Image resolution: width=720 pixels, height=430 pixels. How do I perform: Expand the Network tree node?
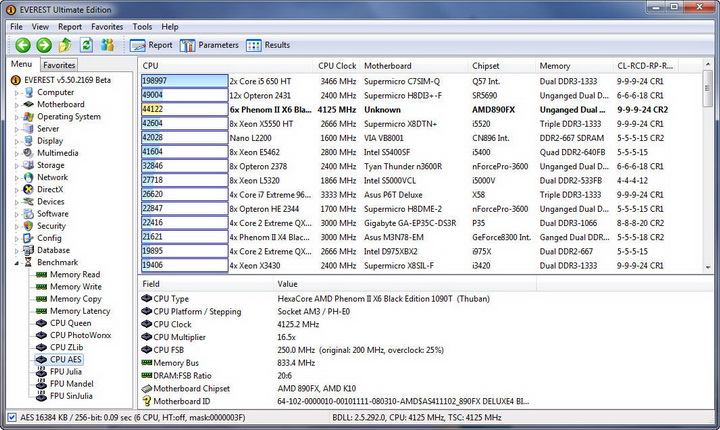pos(17,178)
